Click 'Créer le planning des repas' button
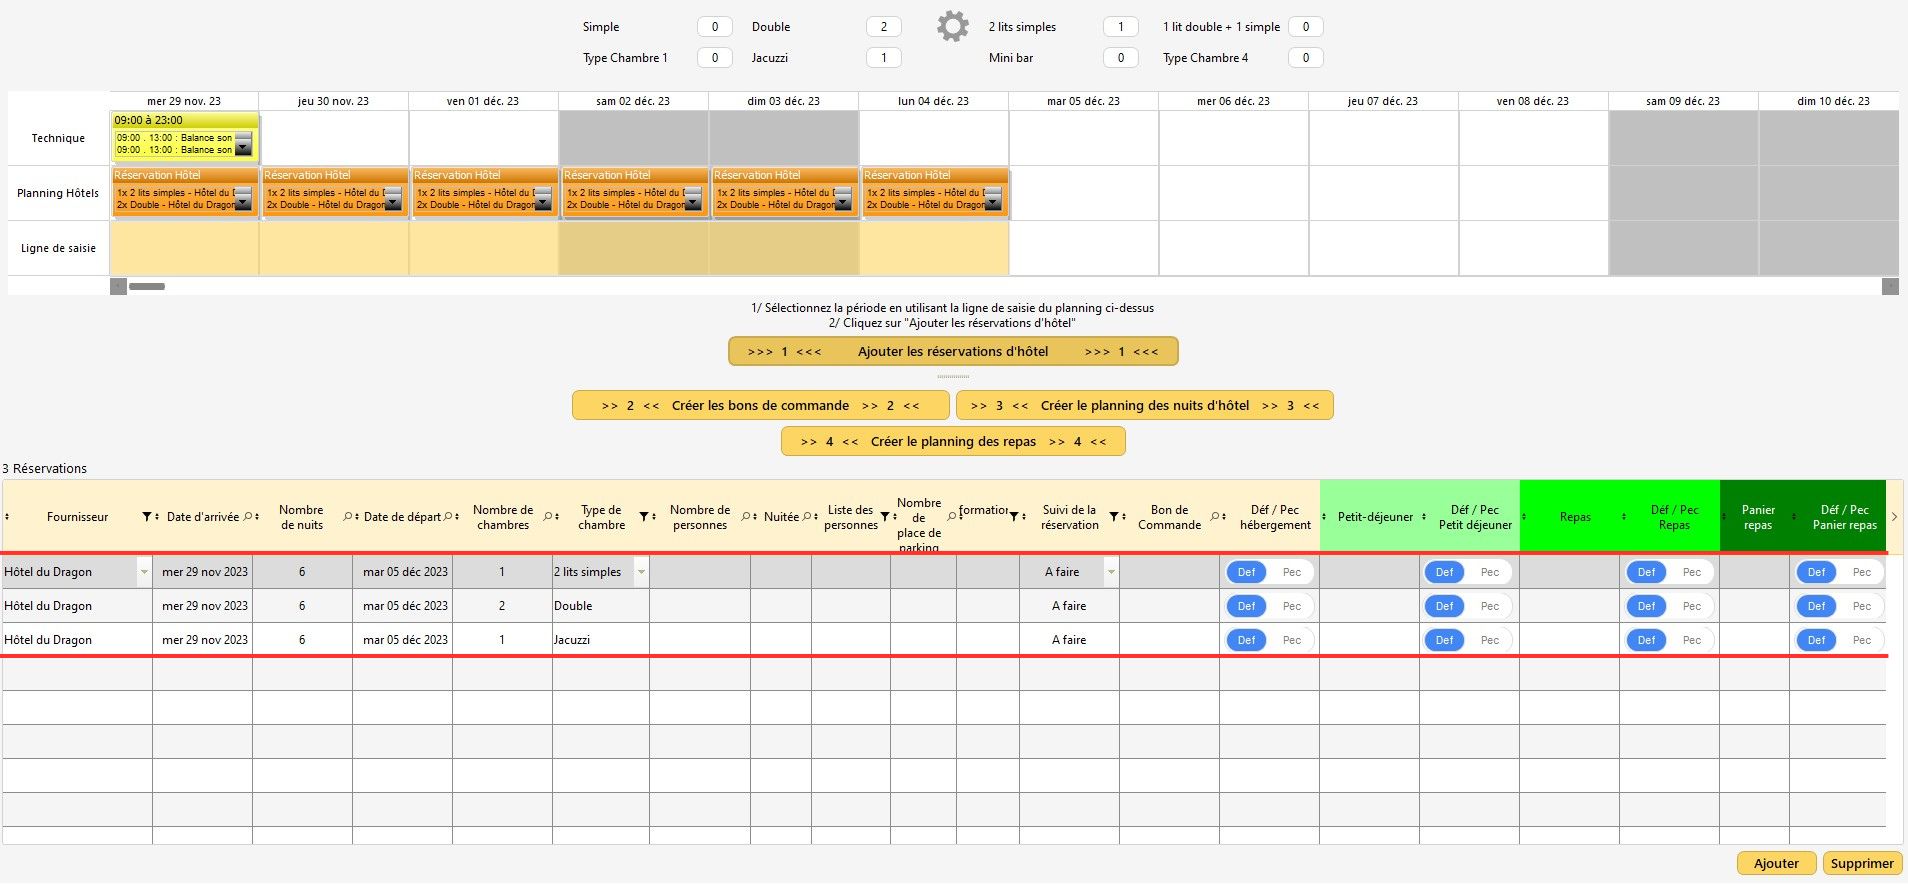The width and height of the screenshot is (1908, 885). coord(952,442)
